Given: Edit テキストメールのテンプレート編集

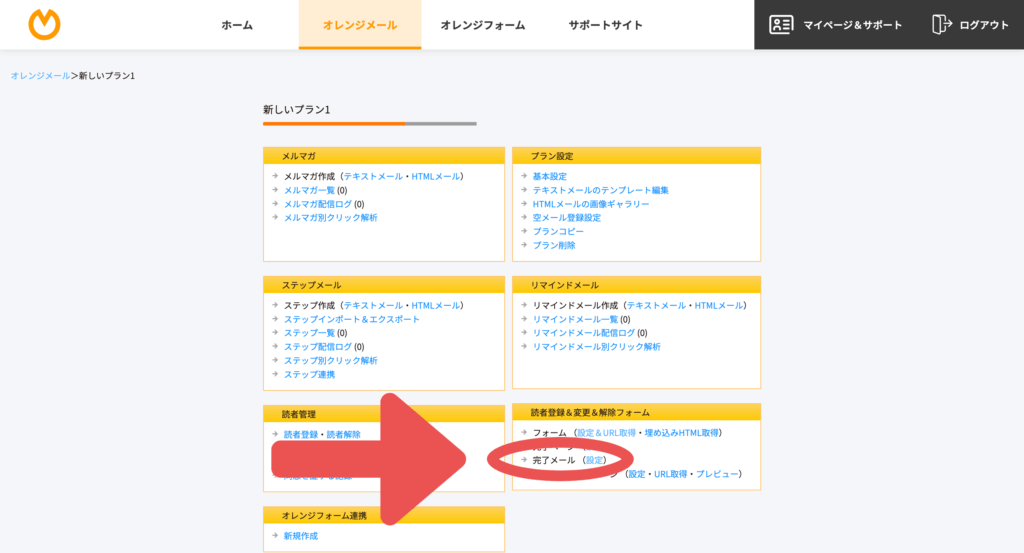Looking at the screenshot, I should click(600, 190).
